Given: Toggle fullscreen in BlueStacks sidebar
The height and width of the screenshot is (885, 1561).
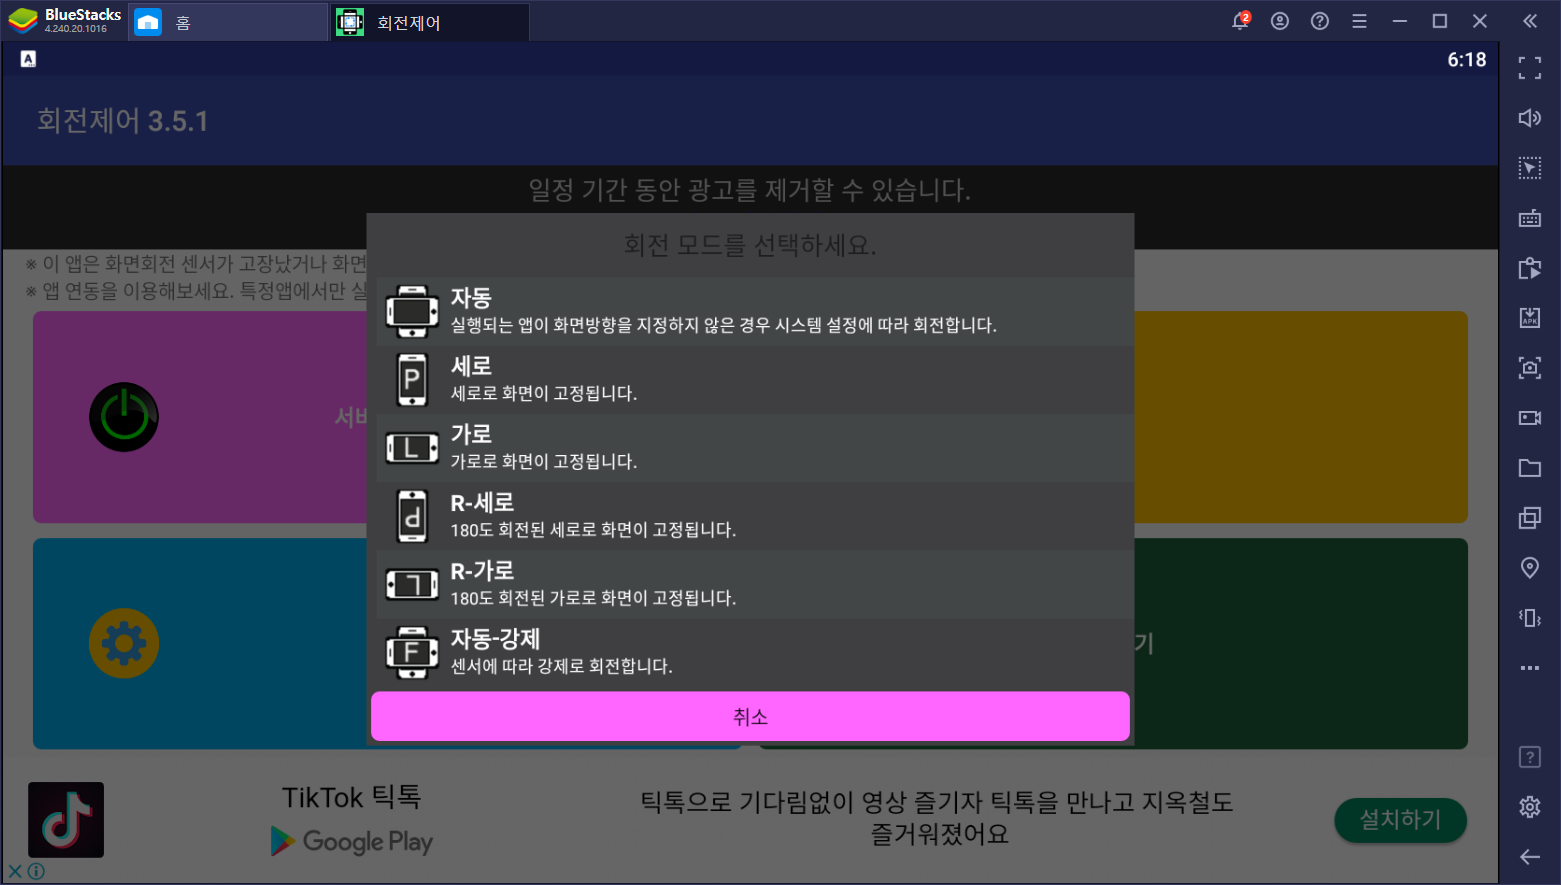Looking at the screenshot, I should tap(1530, 68).
